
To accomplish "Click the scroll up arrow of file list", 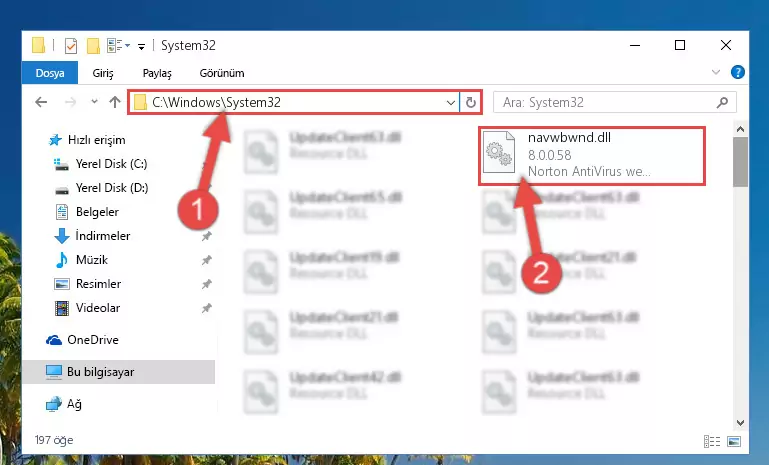I will pos(740,129).
